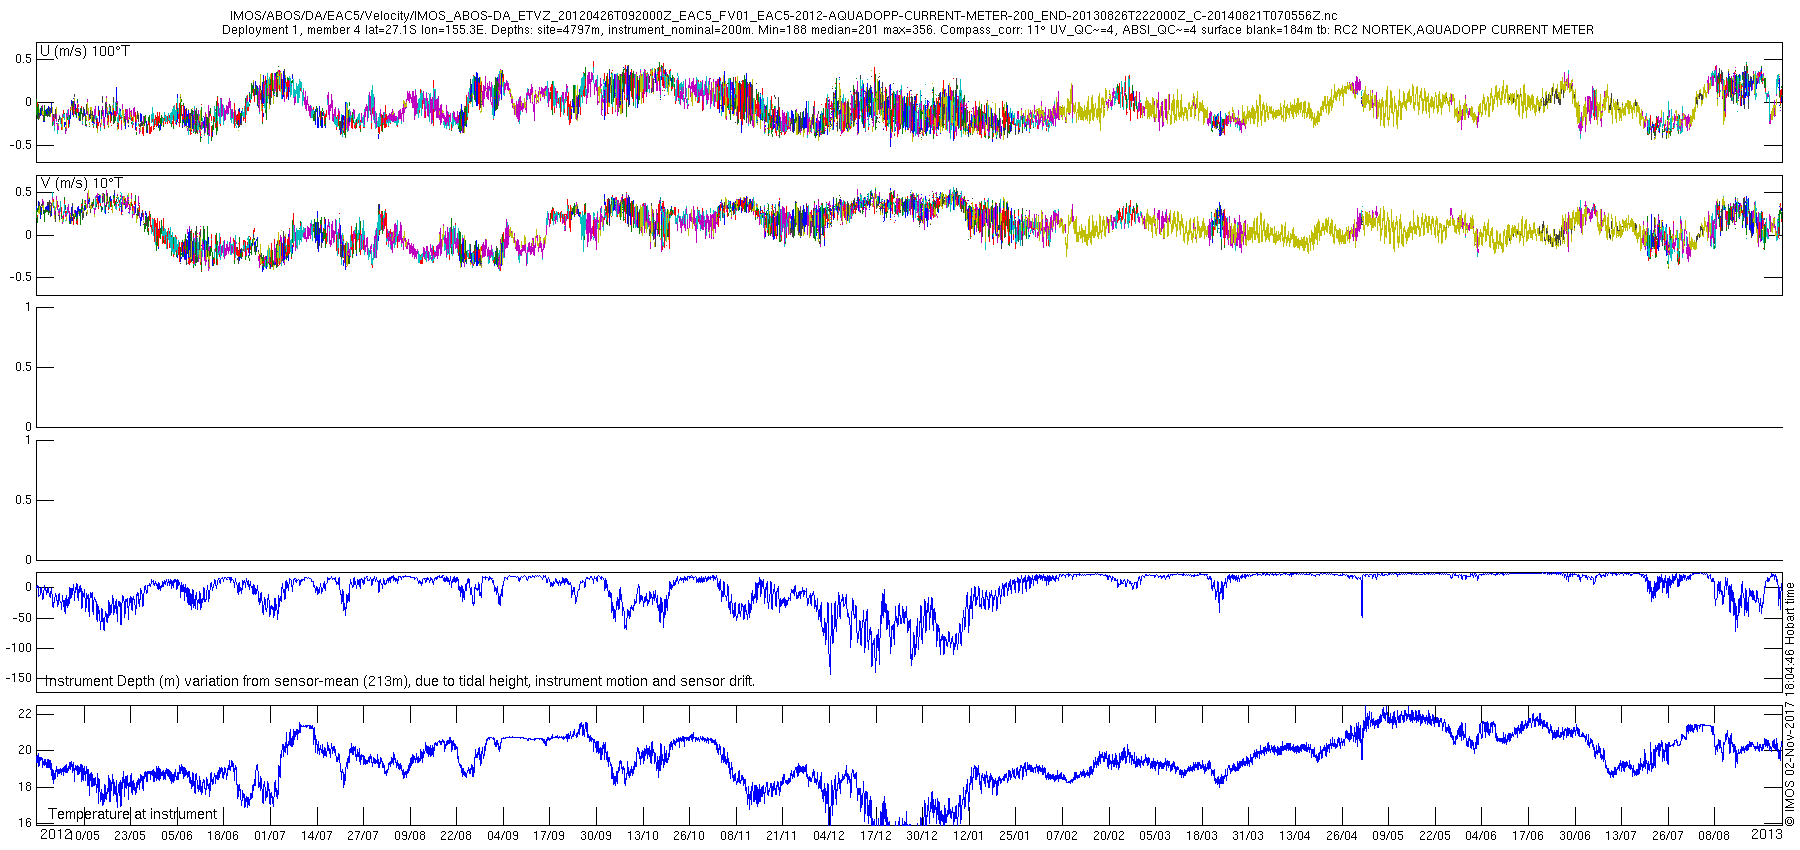Choose the '12/01' date tick label
This screenshot has height=850, width=1800.
pos(969,836)
